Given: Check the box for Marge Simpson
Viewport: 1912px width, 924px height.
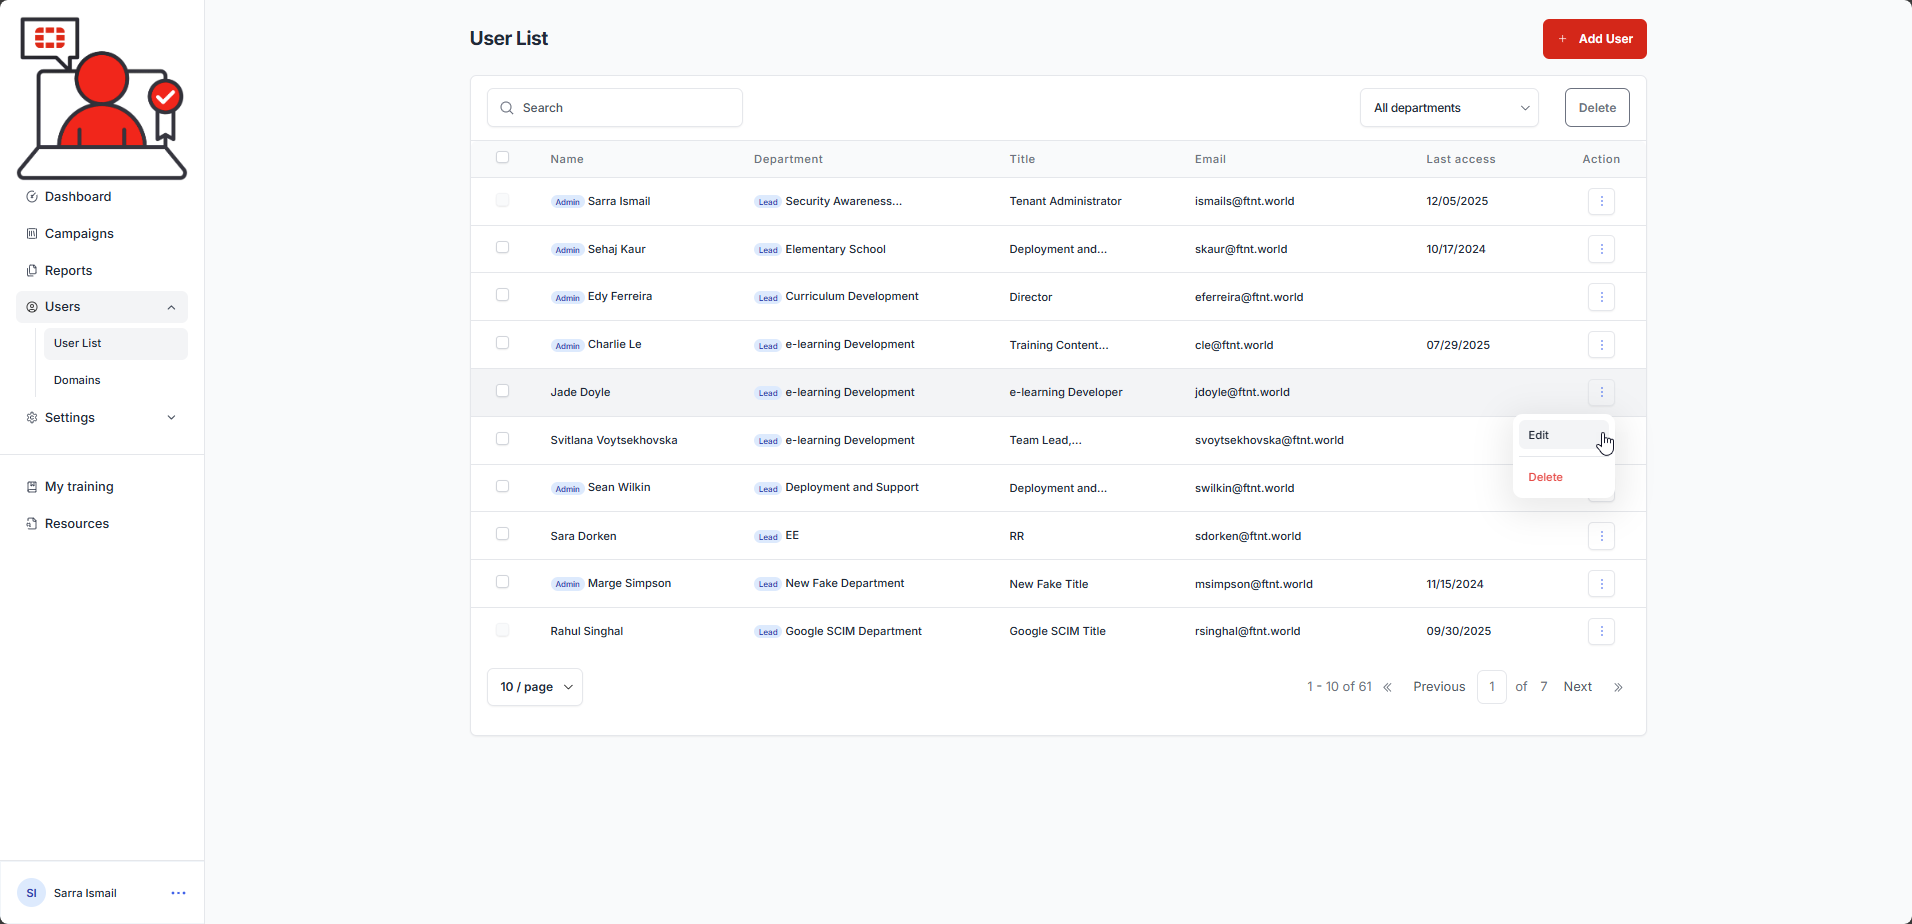Looking at the screenshot, I should point(503,582).
